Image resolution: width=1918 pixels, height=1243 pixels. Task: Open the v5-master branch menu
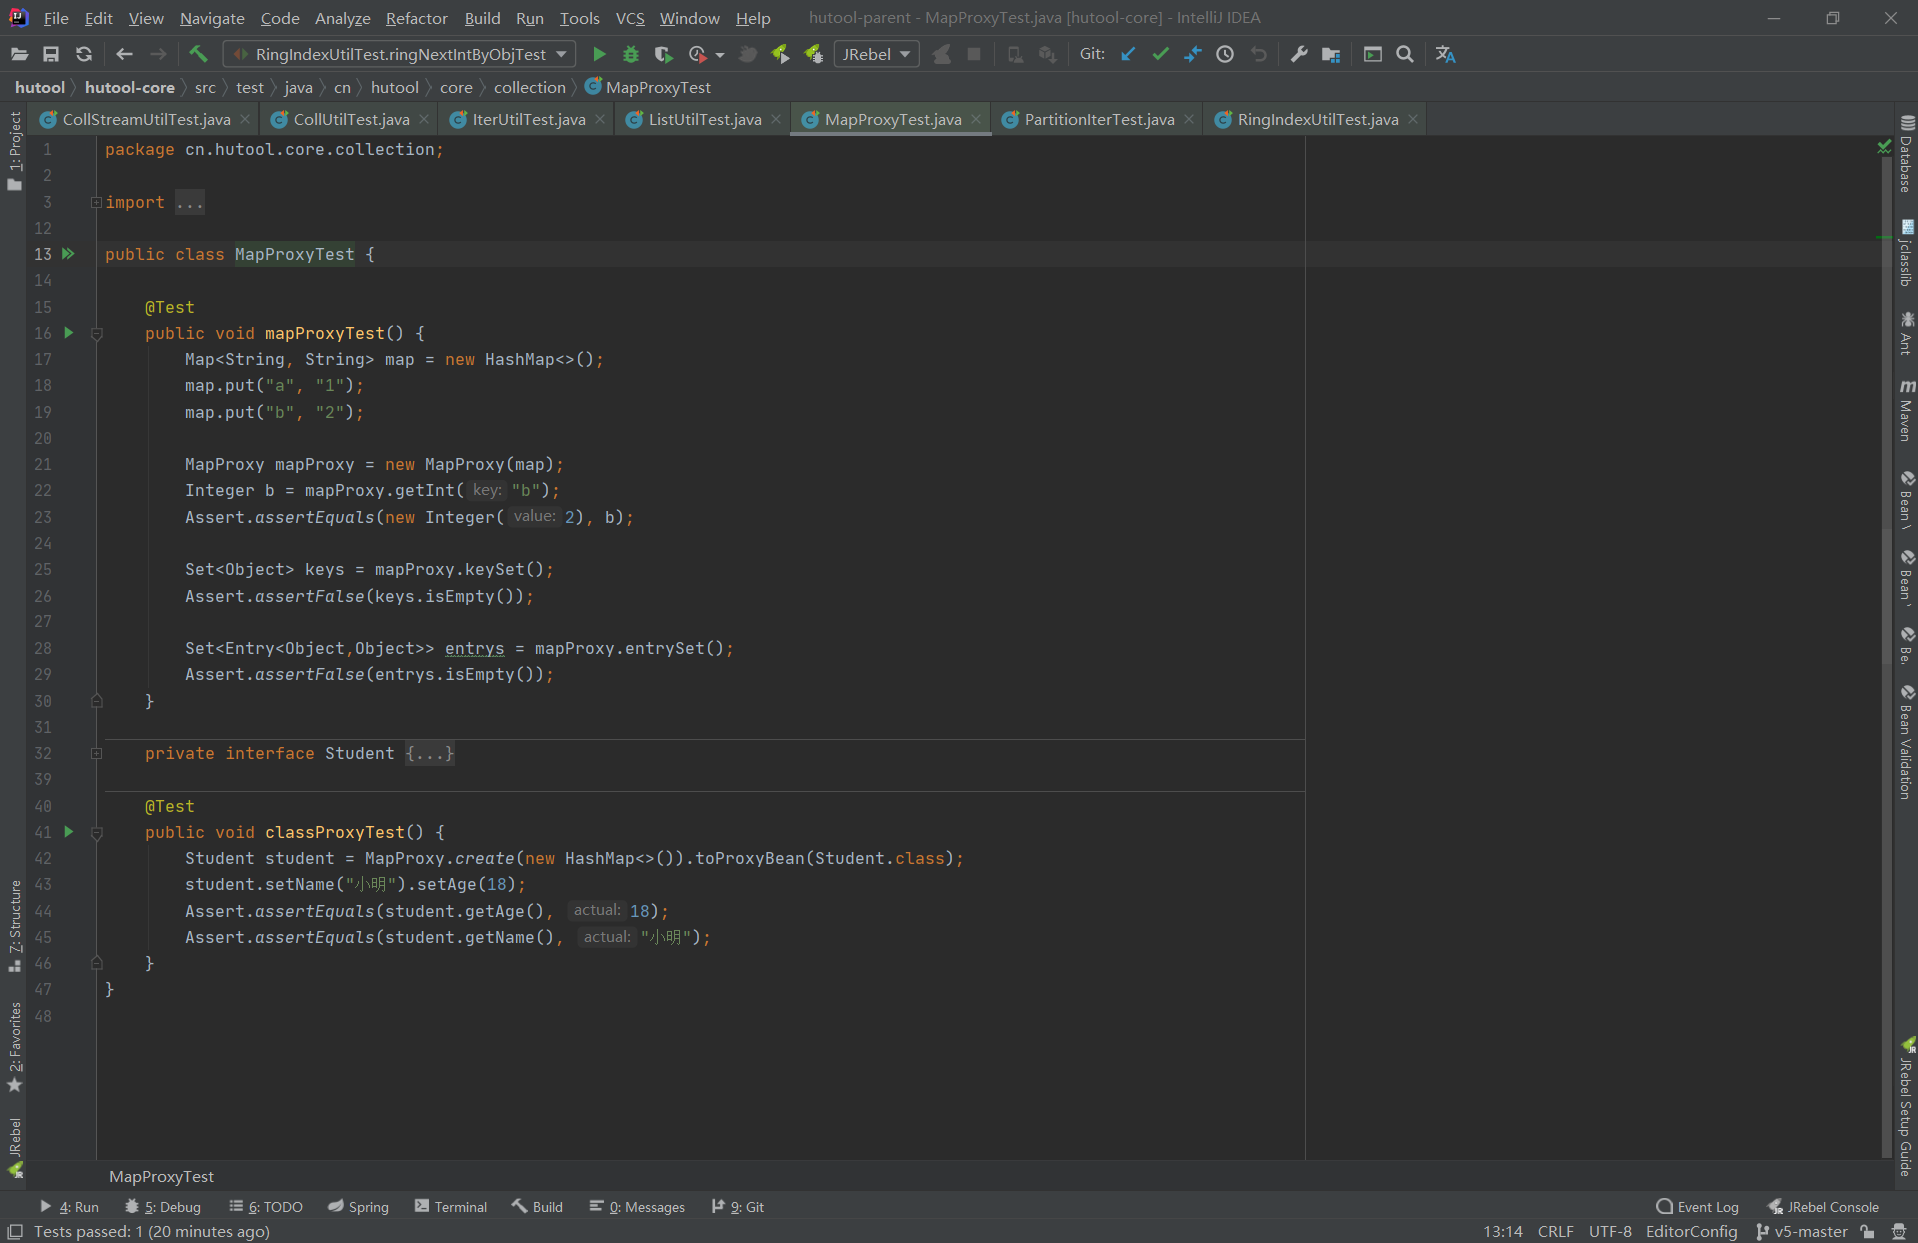click(x=1801, y=1231)
